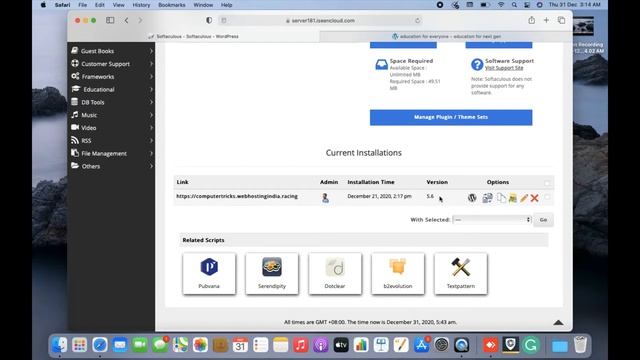Click Safari share icon

(x=531, y=20)
